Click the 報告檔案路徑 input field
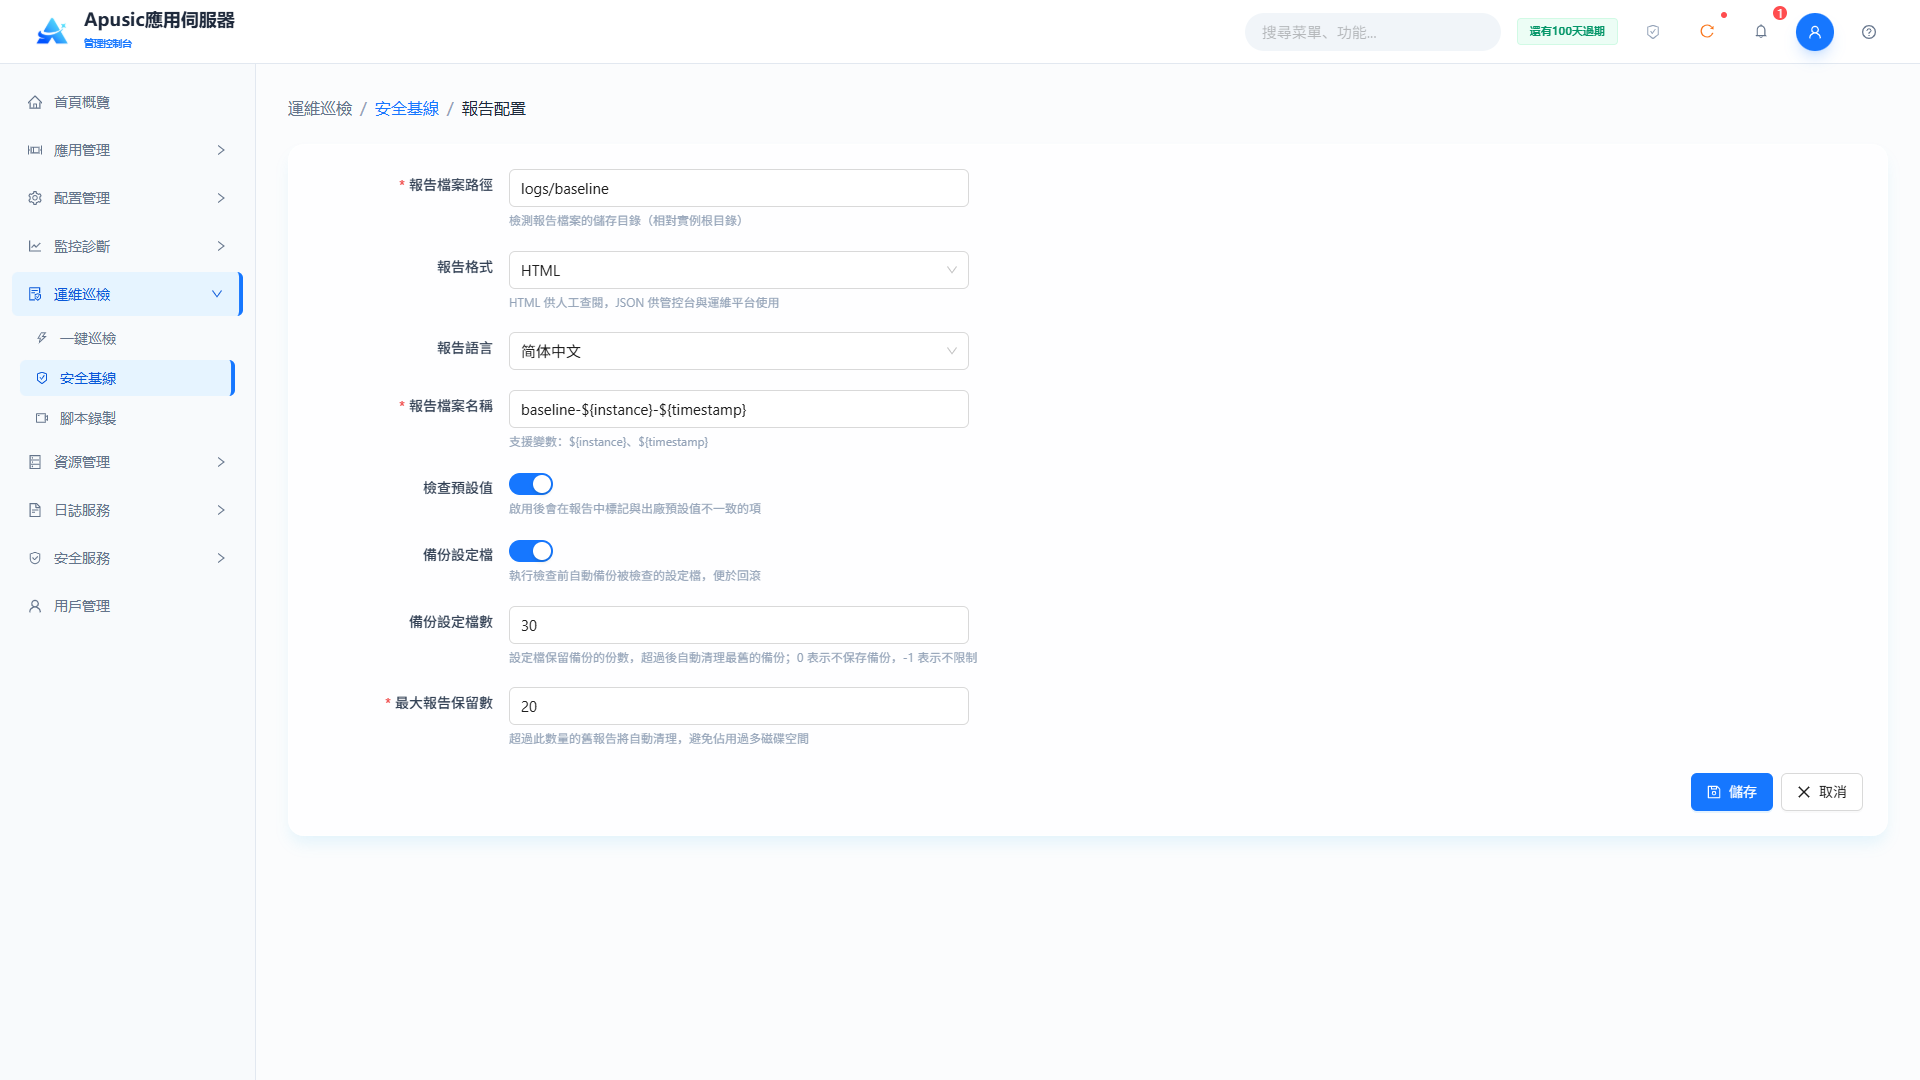 739,188
